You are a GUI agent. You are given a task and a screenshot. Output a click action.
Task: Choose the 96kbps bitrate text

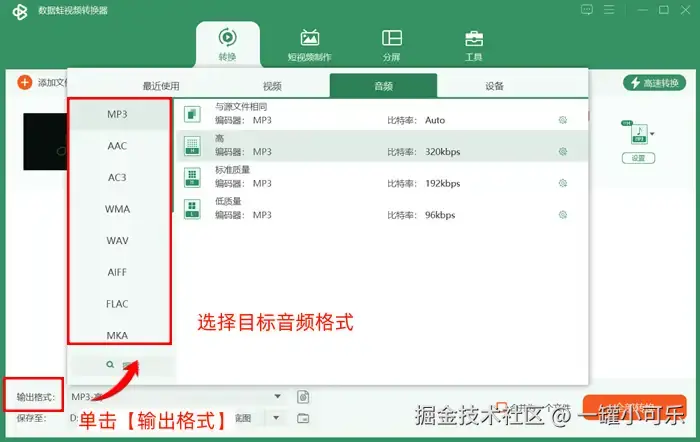click(x=440, y=215)
